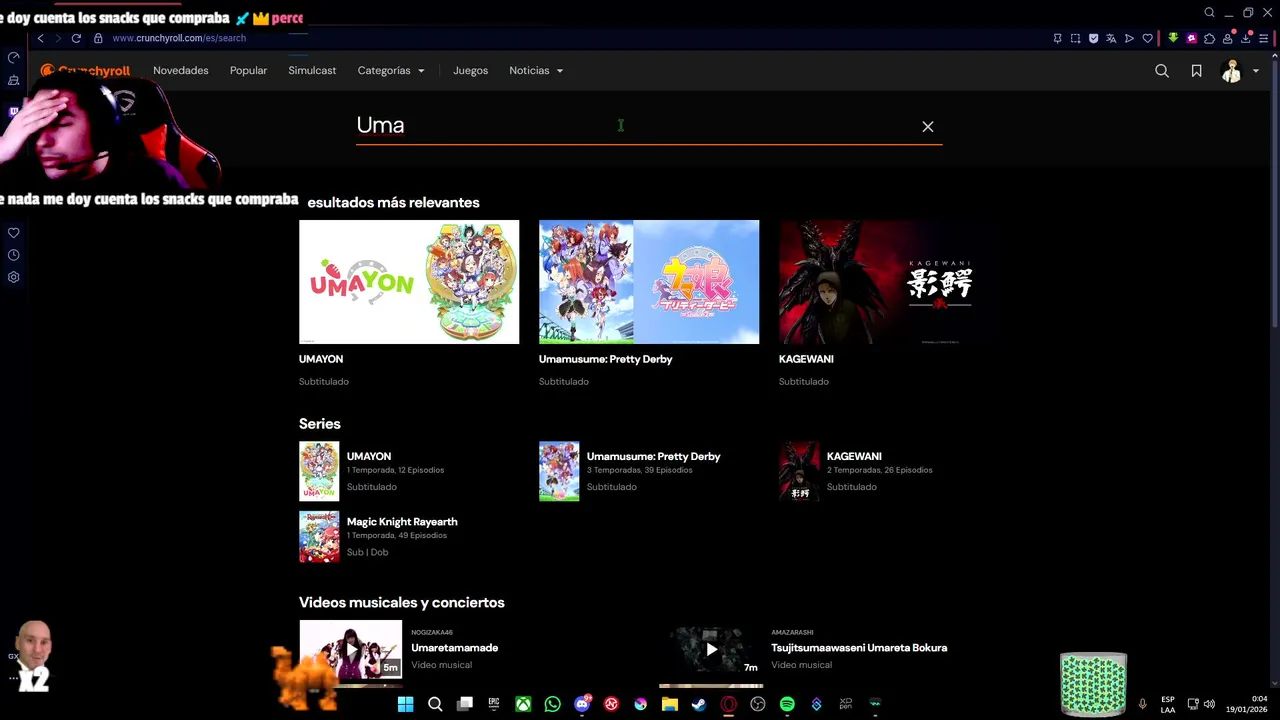
Task: Open Popular in the navigation bar
Action: click(248, 71)
